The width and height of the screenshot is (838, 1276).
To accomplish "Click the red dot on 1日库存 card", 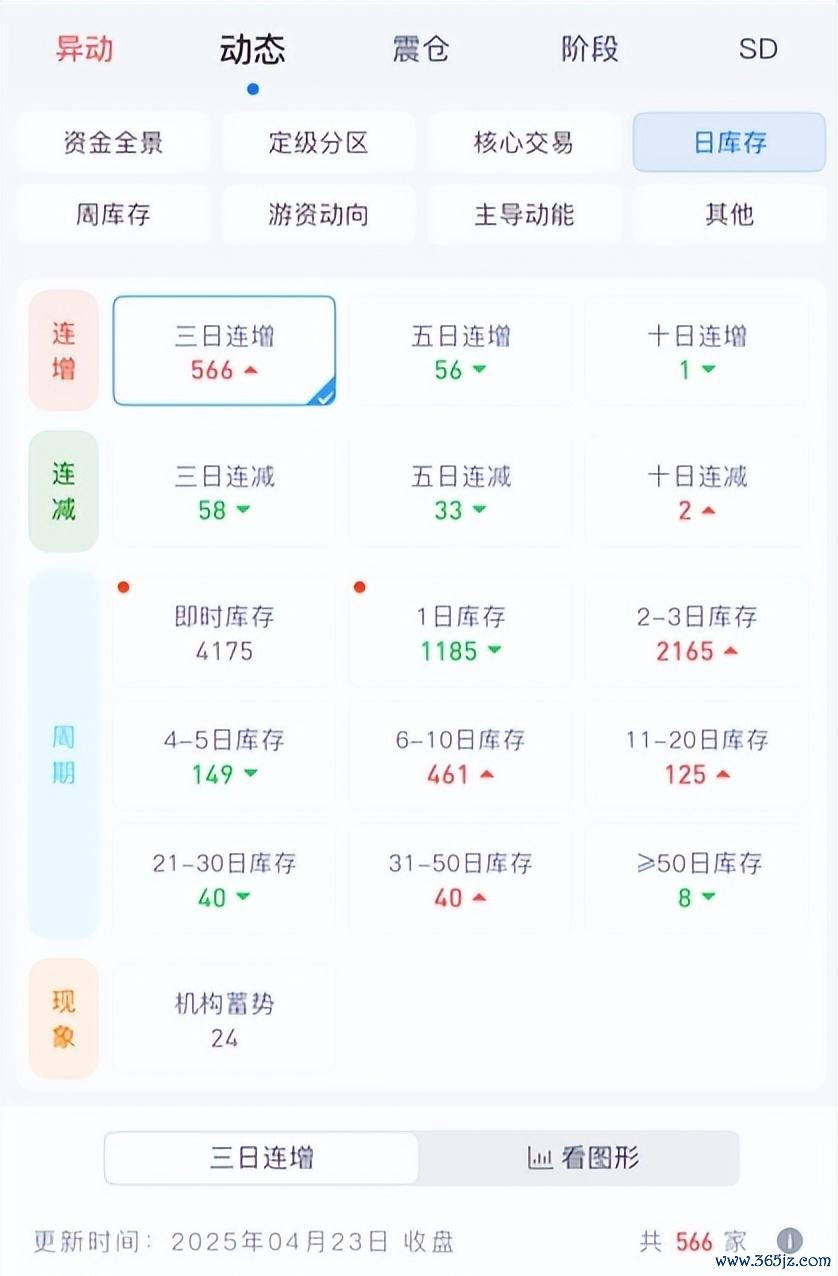I will (x=359, y=587).
